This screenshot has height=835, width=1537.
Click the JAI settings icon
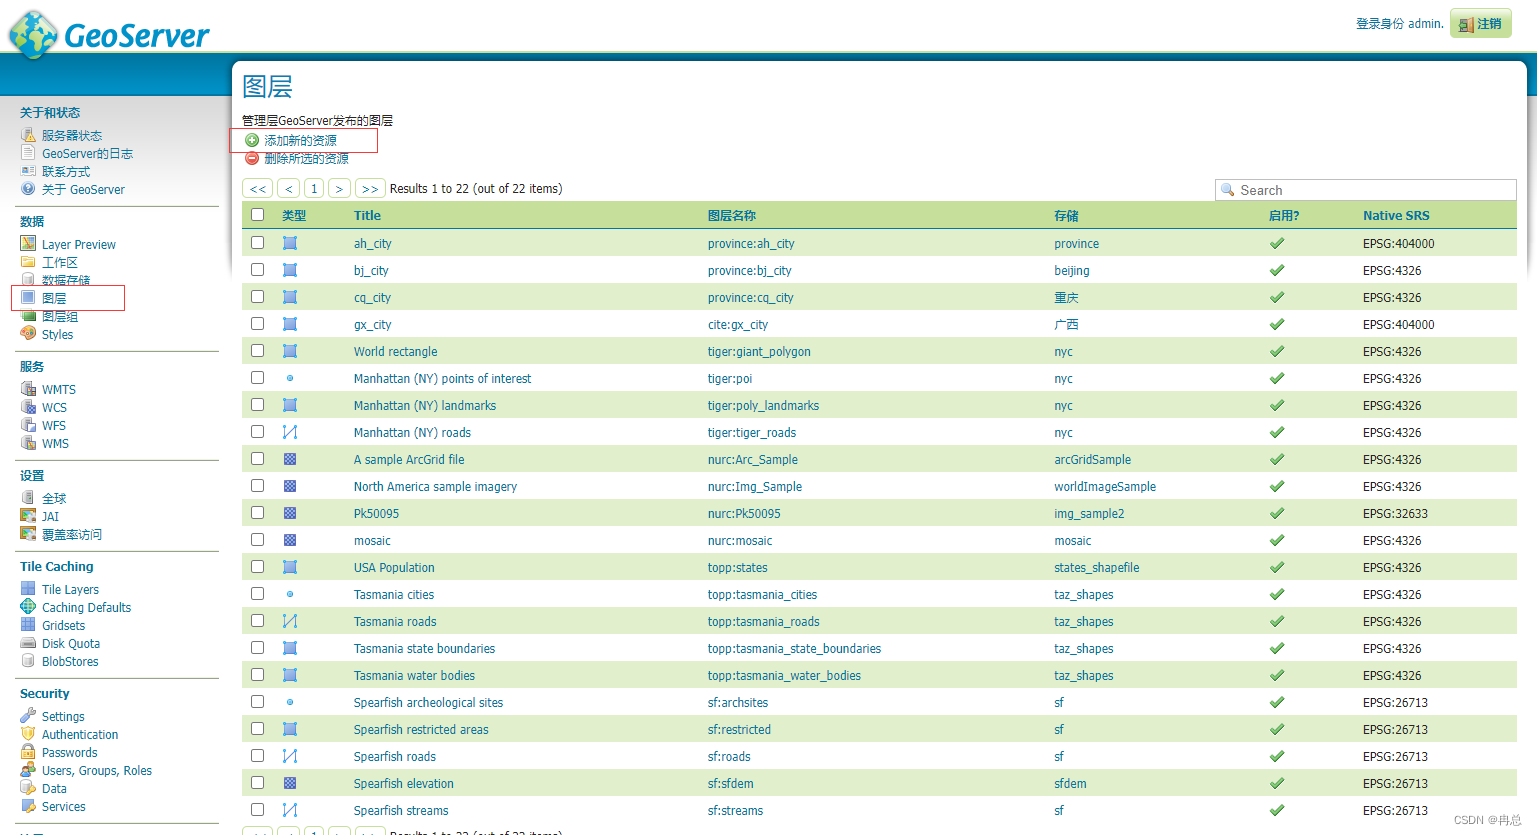pos(28,516)
